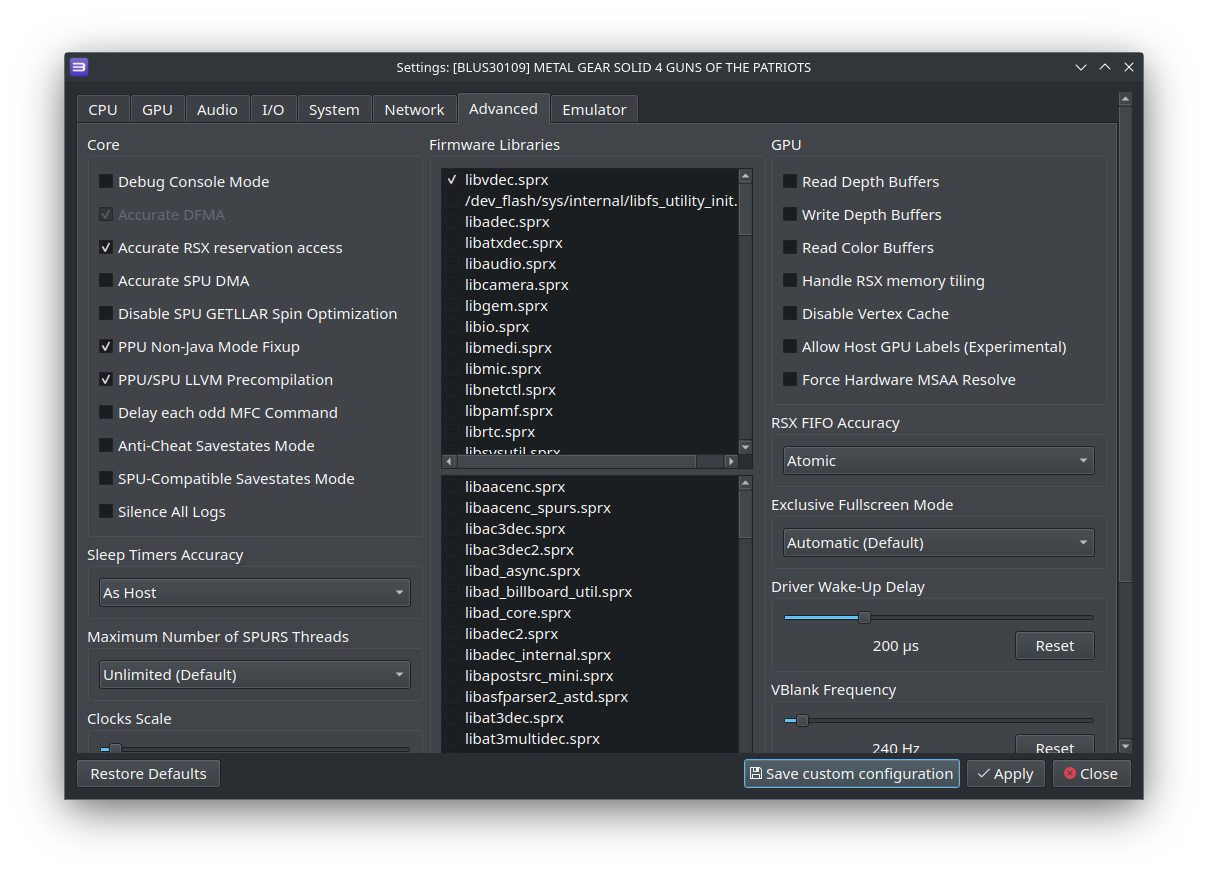The height and width of the screenshot is (876, 1208).
Task: Enable Delay each odd MFC Command
Action: [x=105, y=412]
